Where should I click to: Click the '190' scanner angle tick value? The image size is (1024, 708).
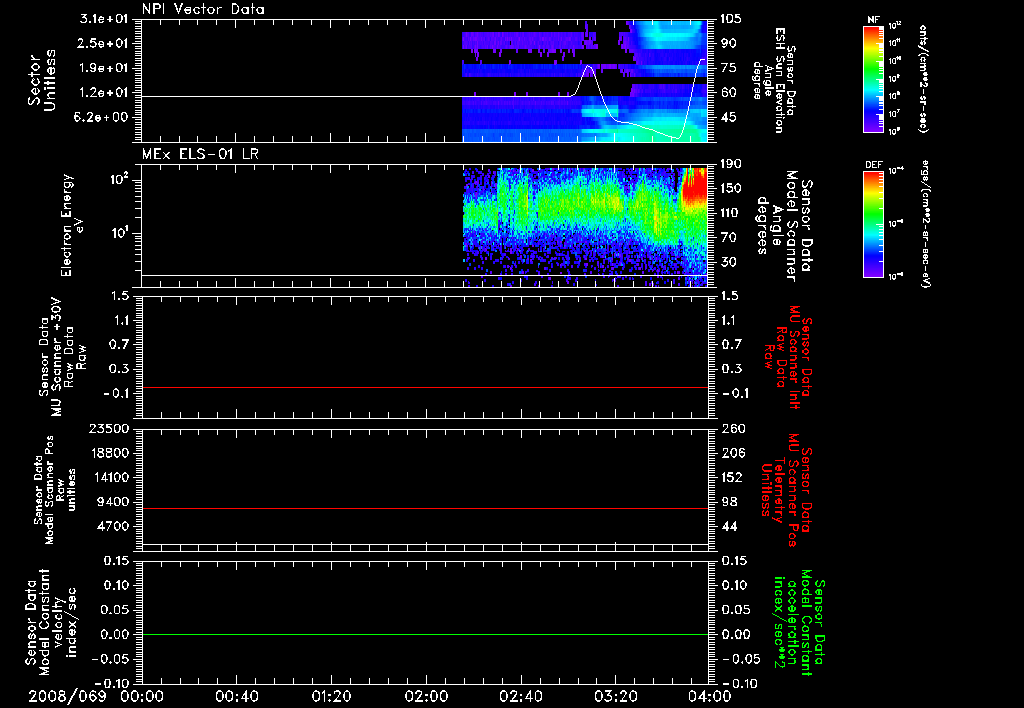tap(731, 164)
